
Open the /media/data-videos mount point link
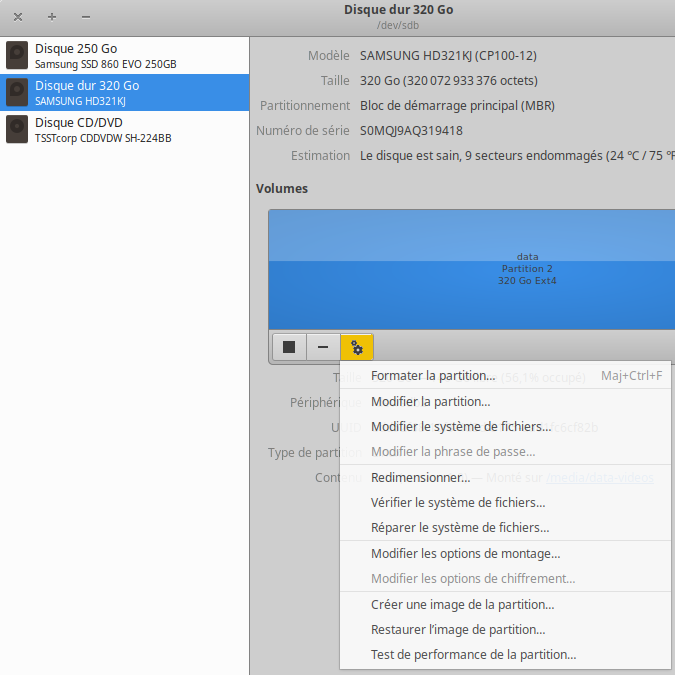coord(600,477)
